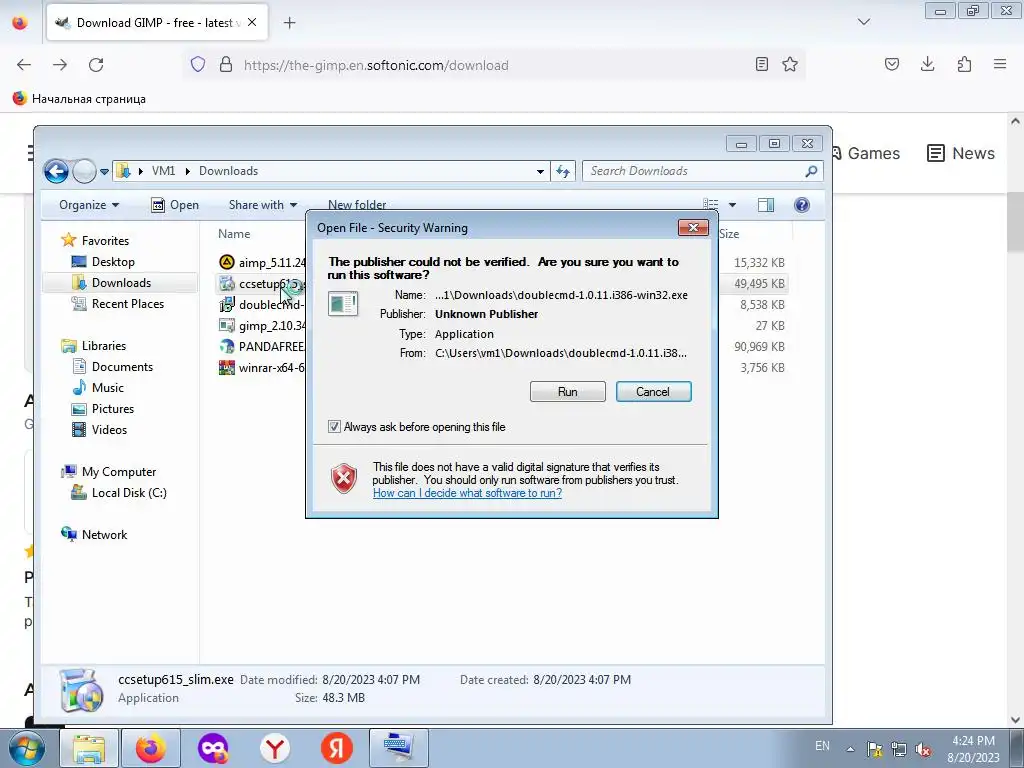Image resolution: width=1024 pixels, height=768 pixels.
Task: Select the aimp_5.11 file icon
Action: click(x=227, y=263)
